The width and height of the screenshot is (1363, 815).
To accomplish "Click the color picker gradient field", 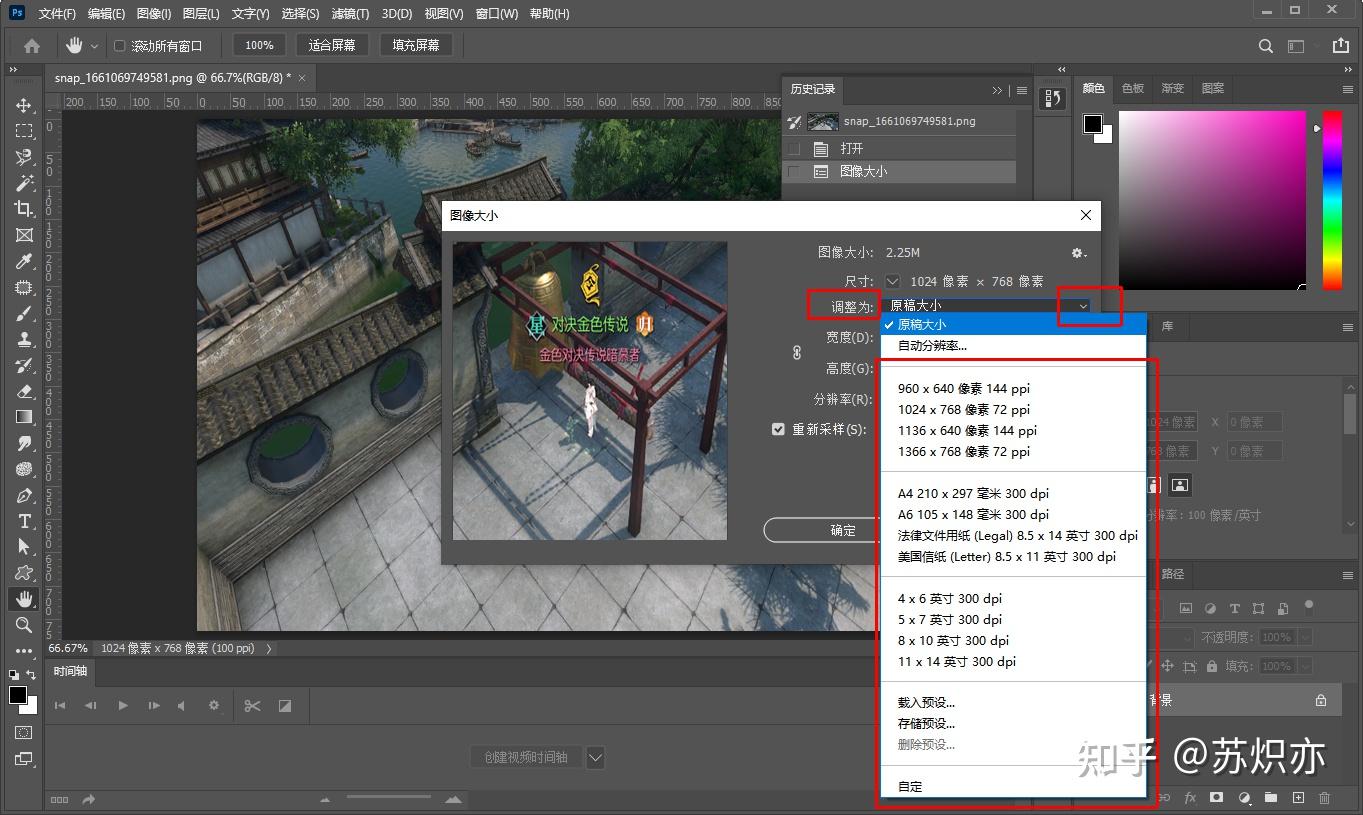I will [x=1212, y=200].
